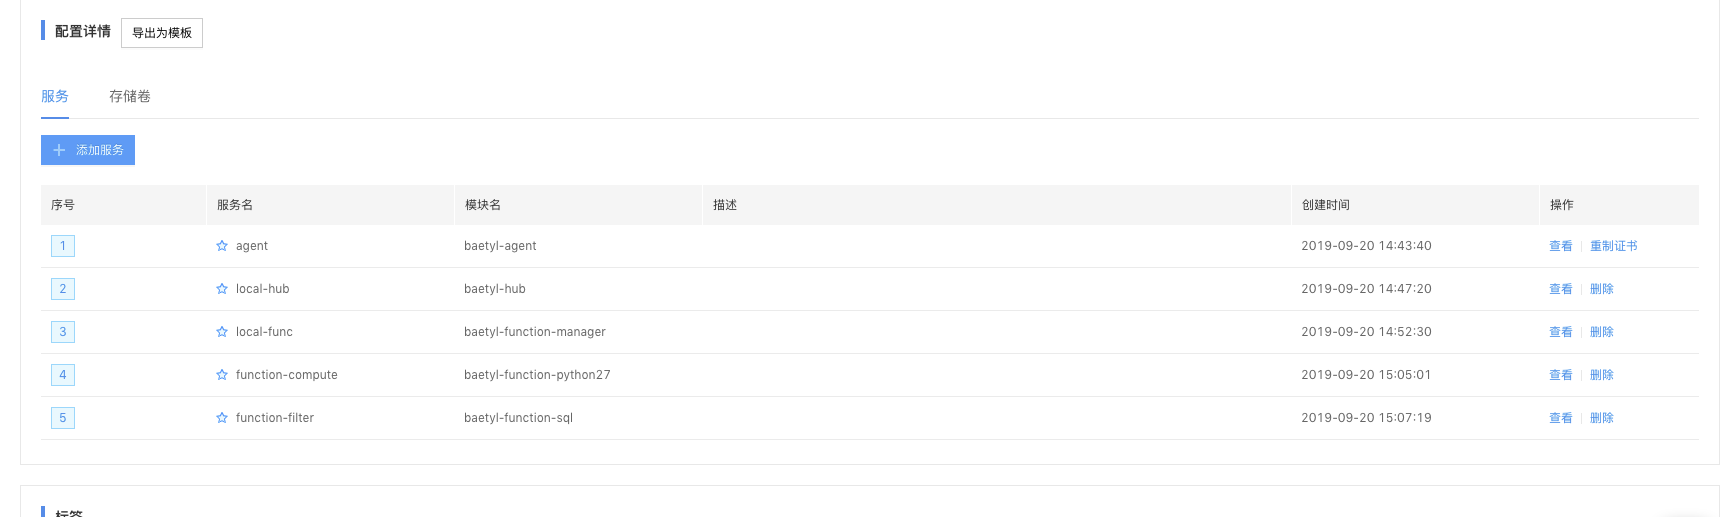
Task: Click 重制证书 for the agent service
Action: pos(1614,246)
